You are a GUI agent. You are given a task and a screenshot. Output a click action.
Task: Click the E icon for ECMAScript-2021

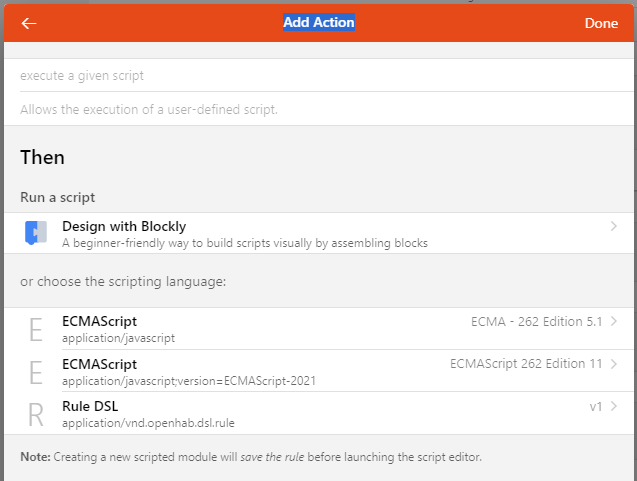tap(36, 372)
